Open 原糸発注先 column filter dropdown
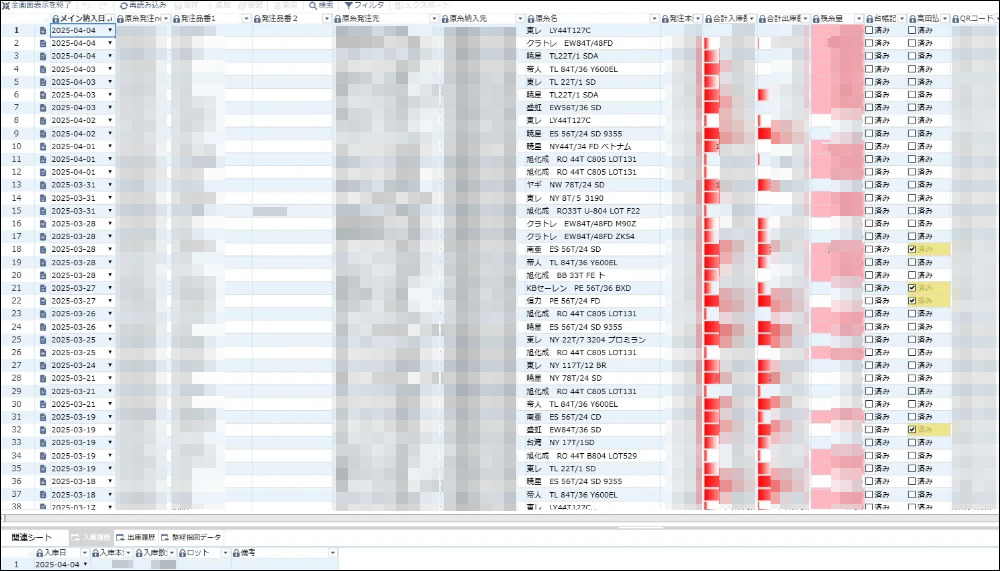Viewport: 1000px width, 571px height. pyautogui.click(x=434, y=19)
